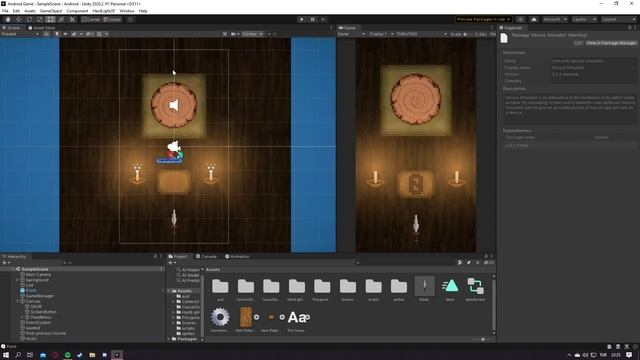Open the Shaded draw mode dropdown
Screen dimensions: 640x360
click(x=20, y=34)
